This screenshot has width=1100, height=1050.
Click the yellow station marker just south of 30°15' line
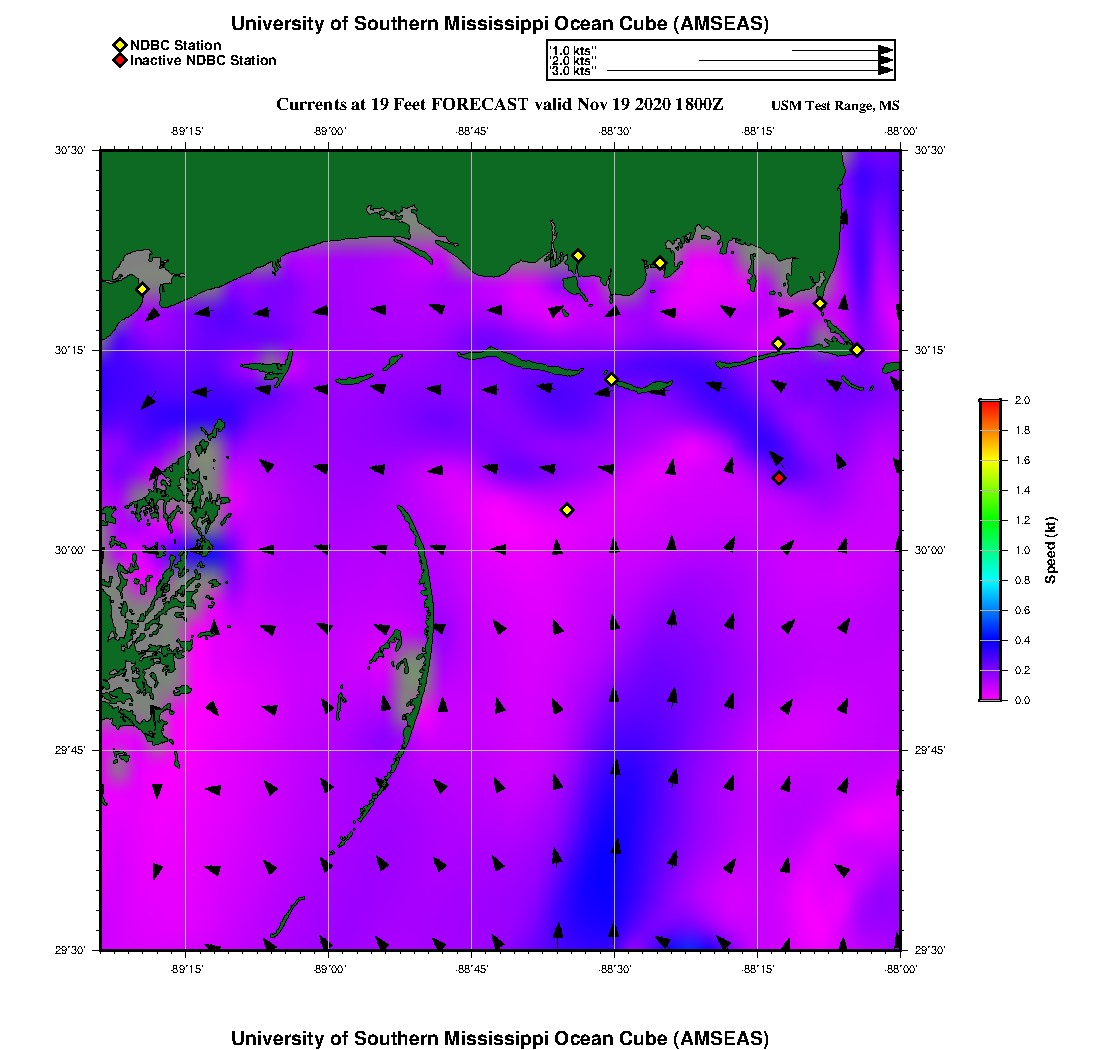click(x=612, y=379)
